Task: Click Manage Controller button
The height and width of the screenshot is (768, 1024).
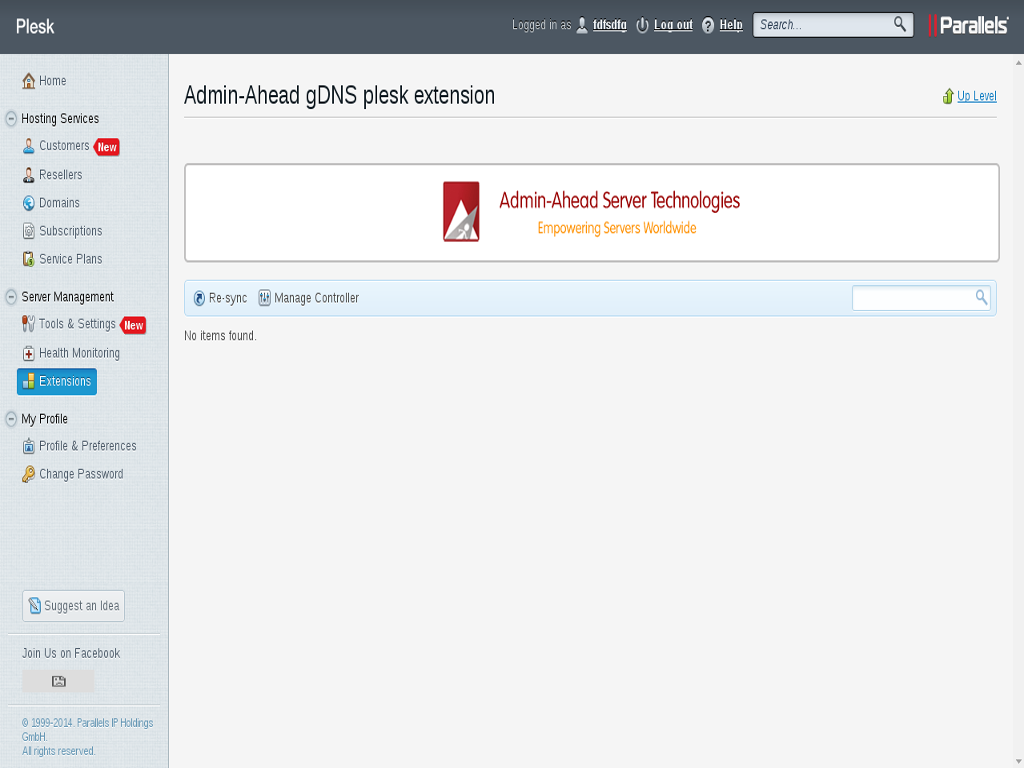Action: click(308, 298)
